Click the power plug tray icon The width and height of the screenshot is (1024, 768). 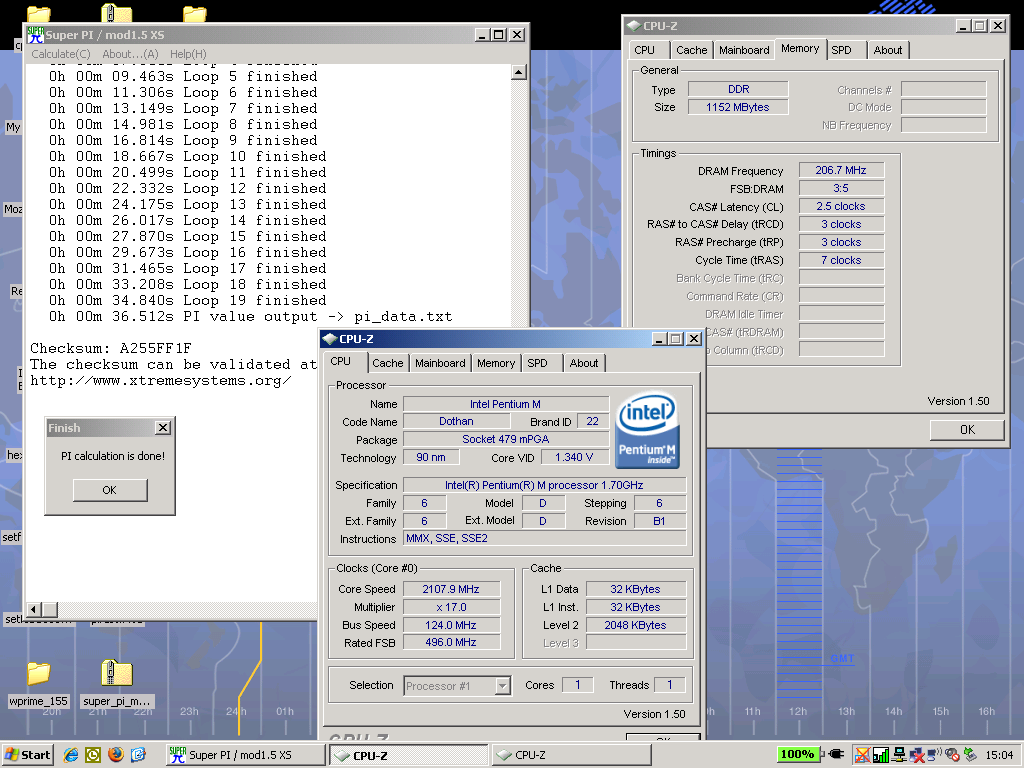pos(835,754)
